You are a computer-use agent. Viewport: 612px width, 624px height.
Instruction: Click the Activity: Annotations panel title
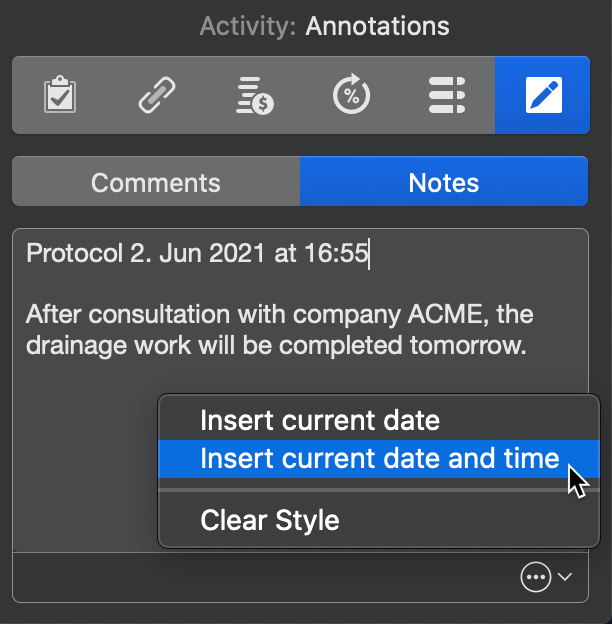[324, 26]
